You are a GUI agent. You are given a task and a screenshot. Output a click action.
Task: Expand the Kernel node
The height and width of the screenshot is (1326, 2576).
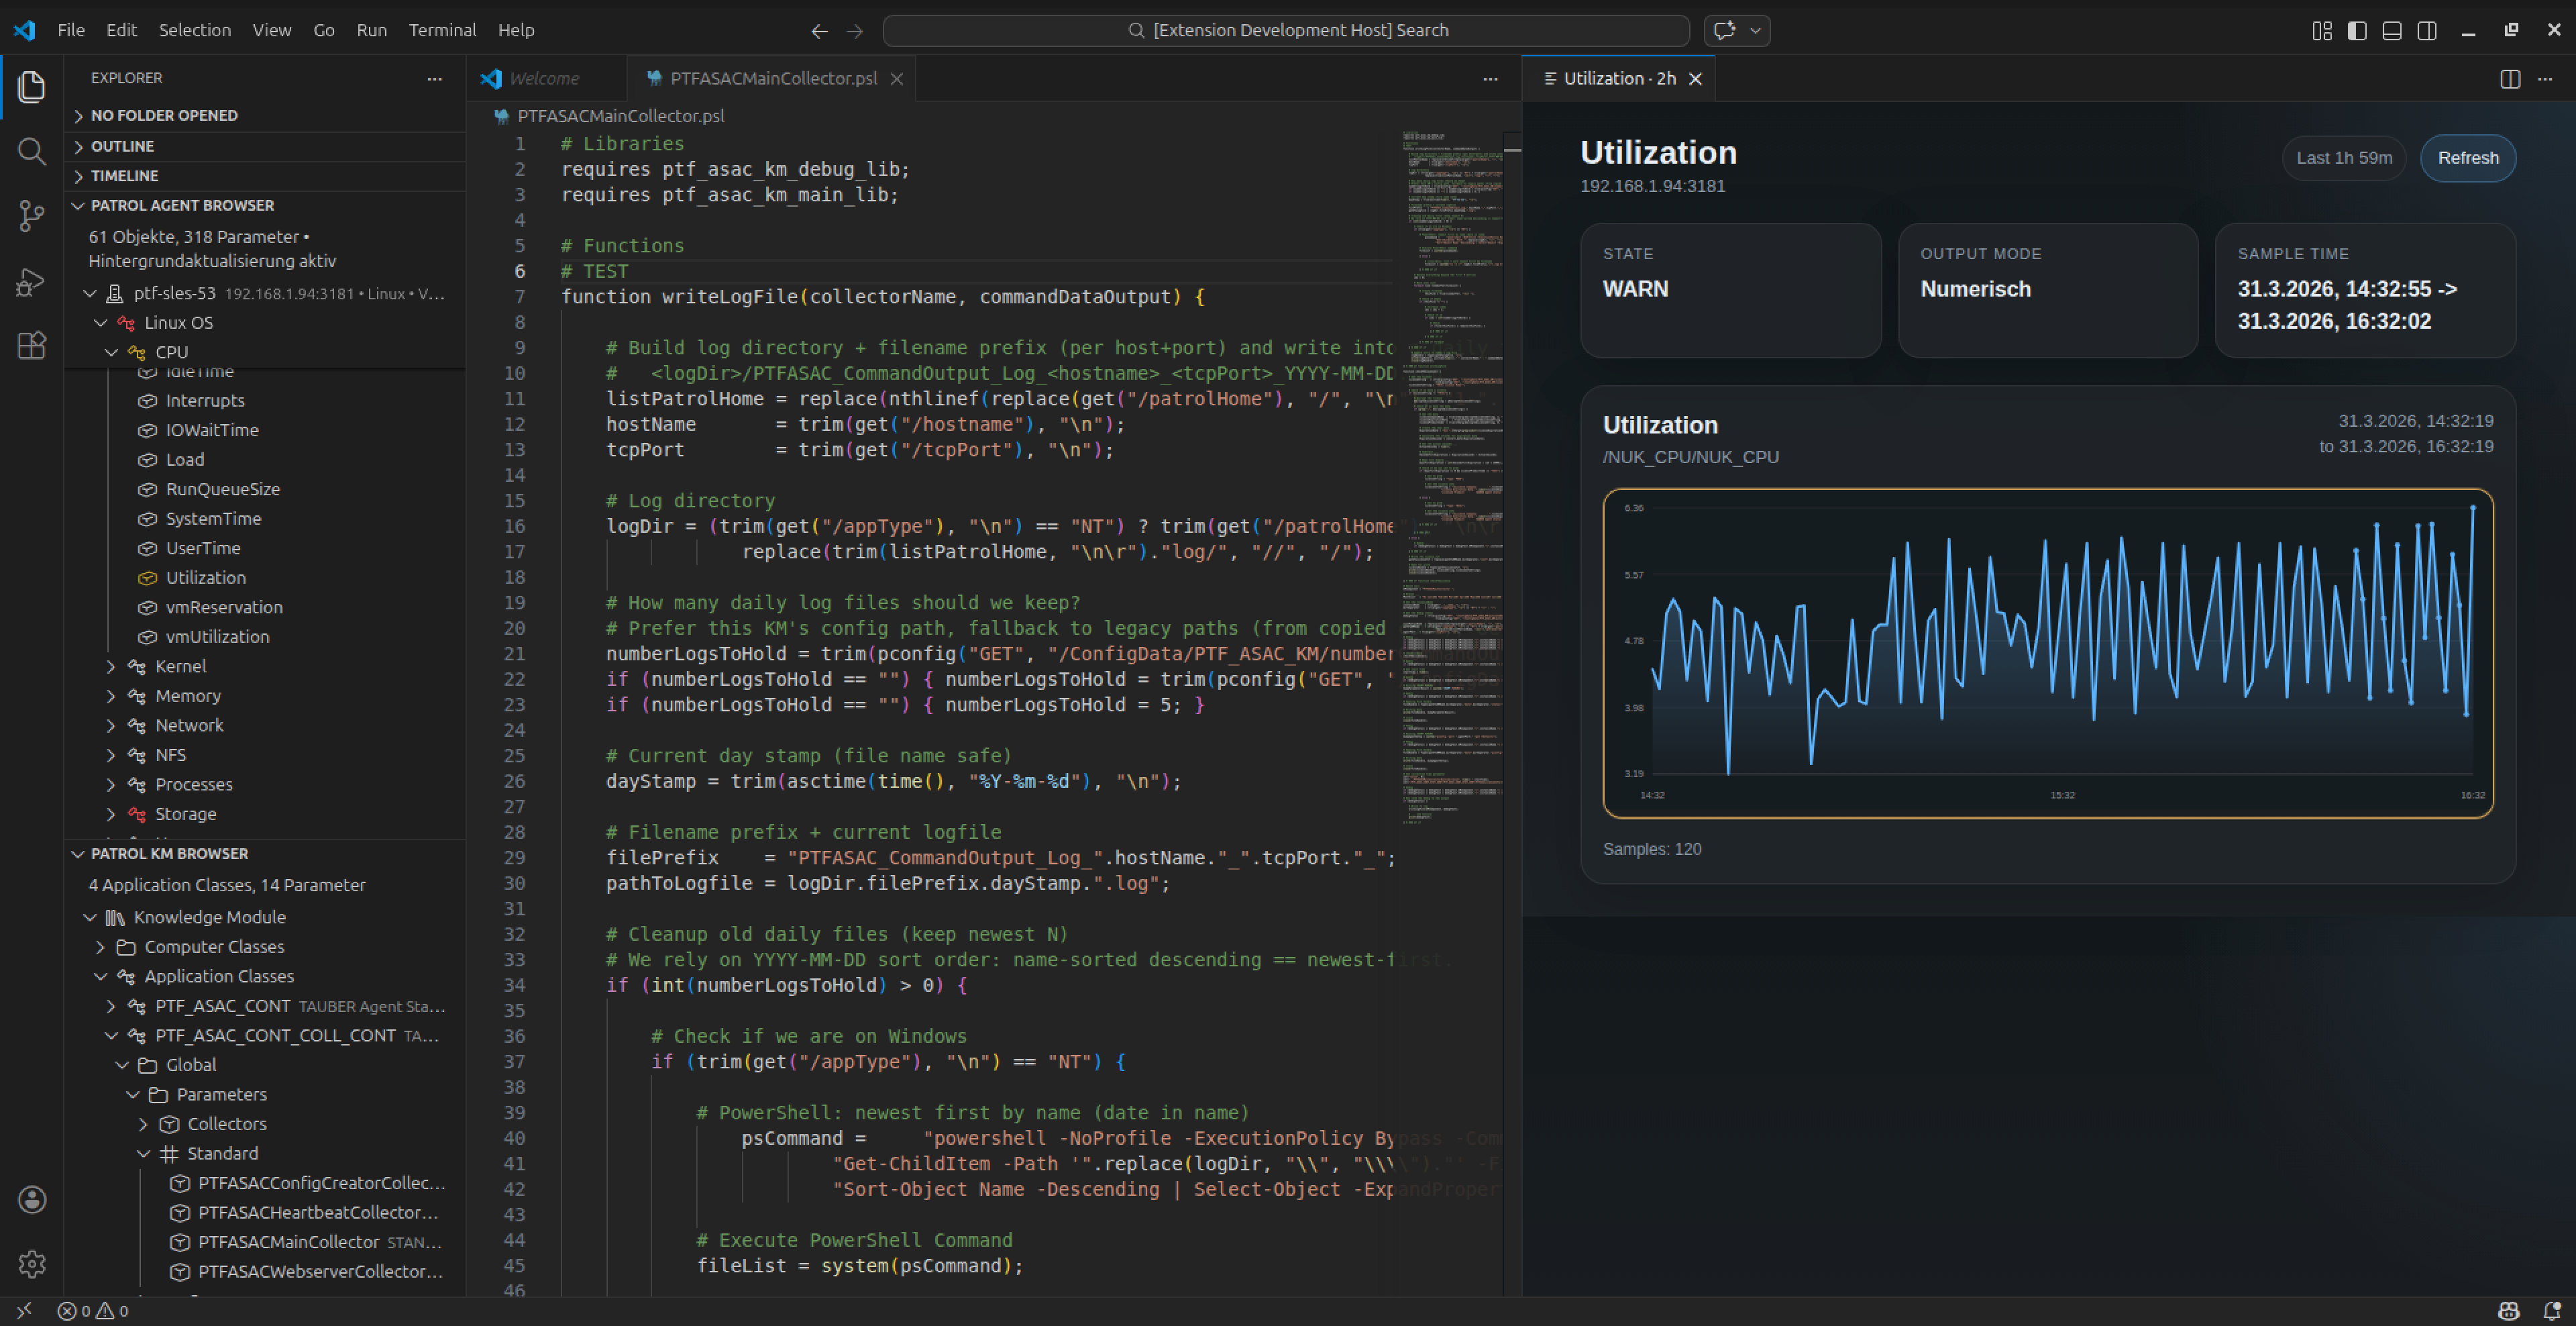click(112, 666)
